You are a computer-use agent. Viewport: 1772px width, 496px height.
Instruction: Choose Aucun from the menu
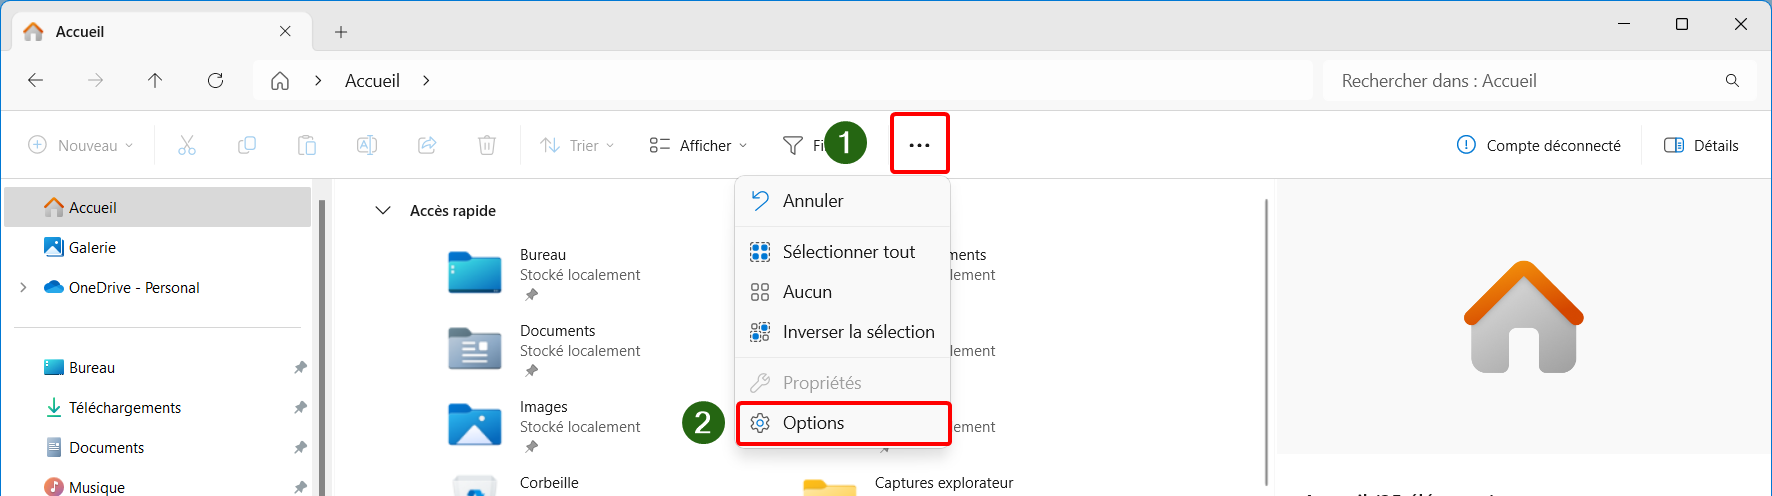pyautogui.click(x=843, y=292)
